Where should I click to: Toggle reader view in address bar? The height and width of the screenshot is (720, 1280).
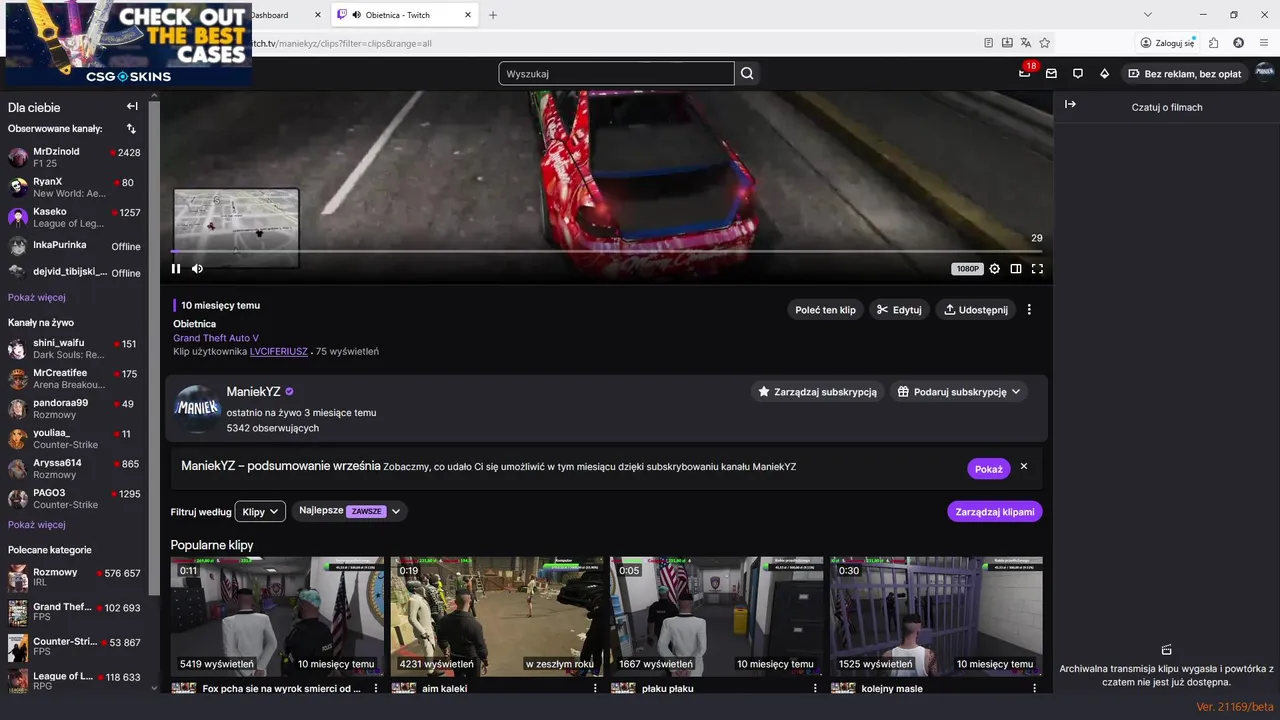[x=989, y=43]
